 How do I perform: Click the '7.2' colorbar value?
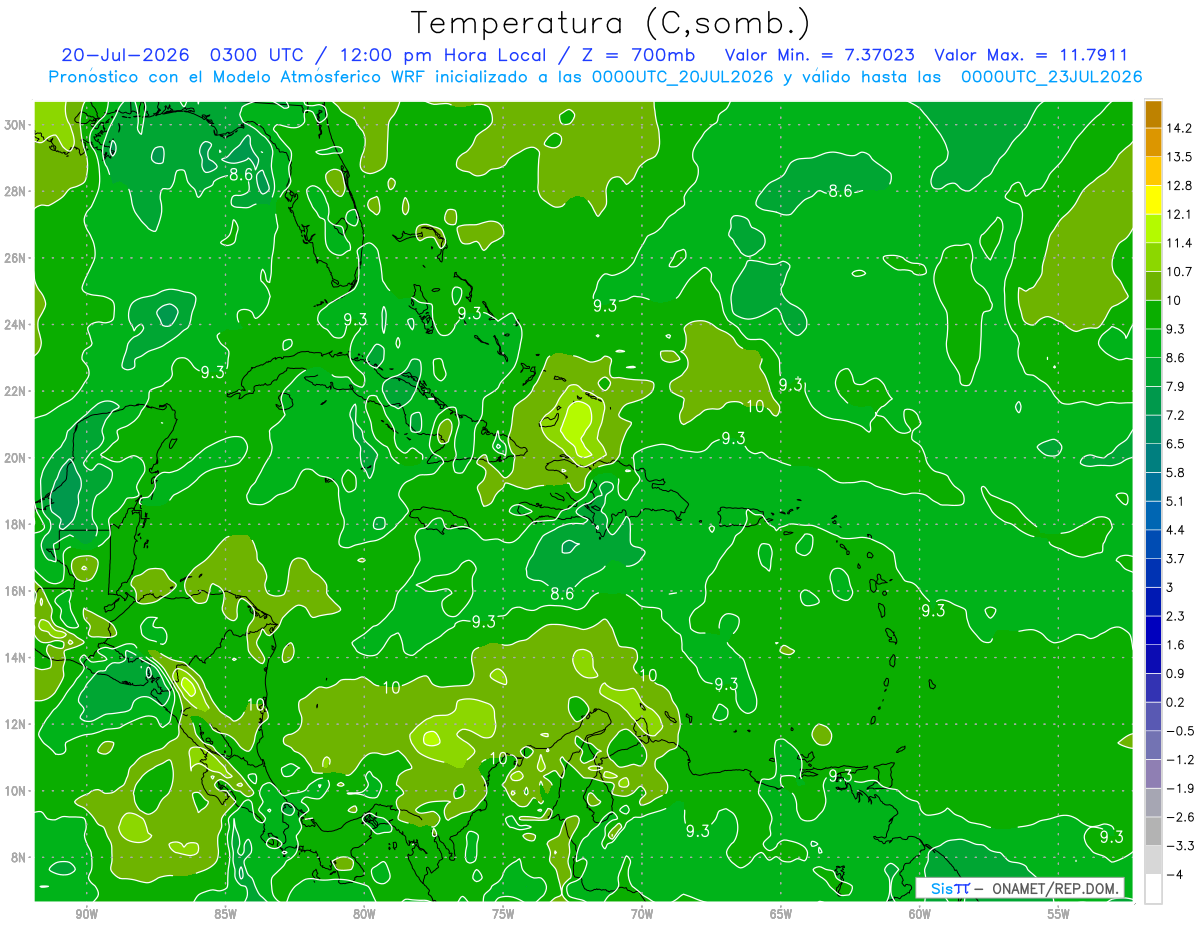1175,415
